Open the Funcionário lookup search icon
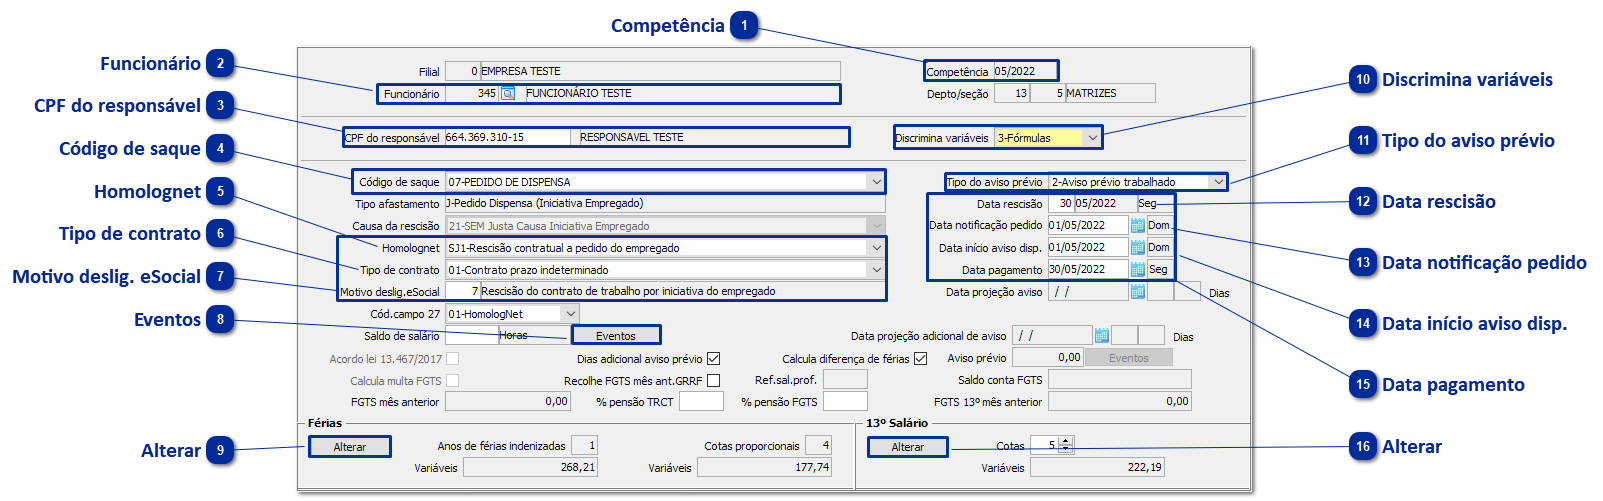 coord(508,94)
